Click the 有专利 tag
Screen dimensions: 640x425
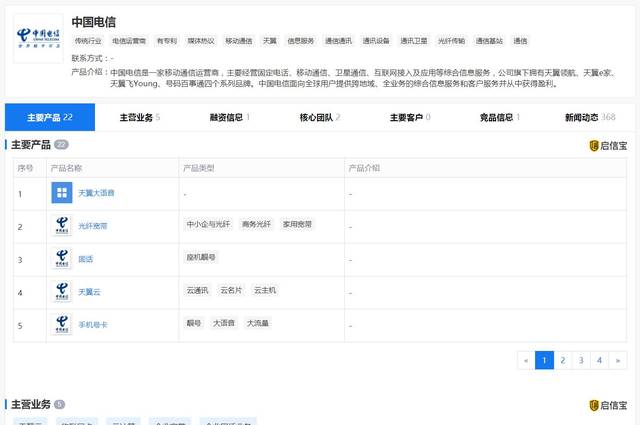(167, 41)
